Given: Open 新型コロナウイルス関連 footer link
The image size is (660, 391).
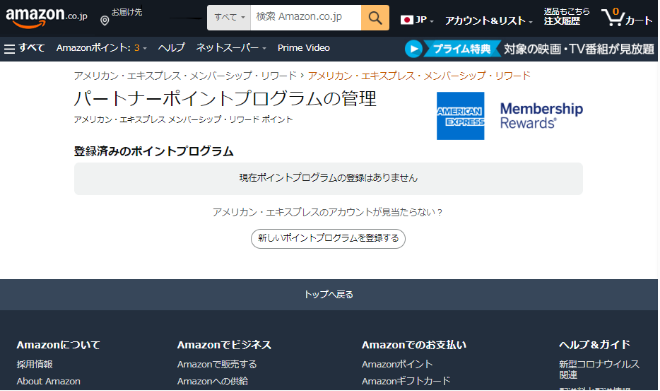Looking at the screenshot, I should point(599,369).
